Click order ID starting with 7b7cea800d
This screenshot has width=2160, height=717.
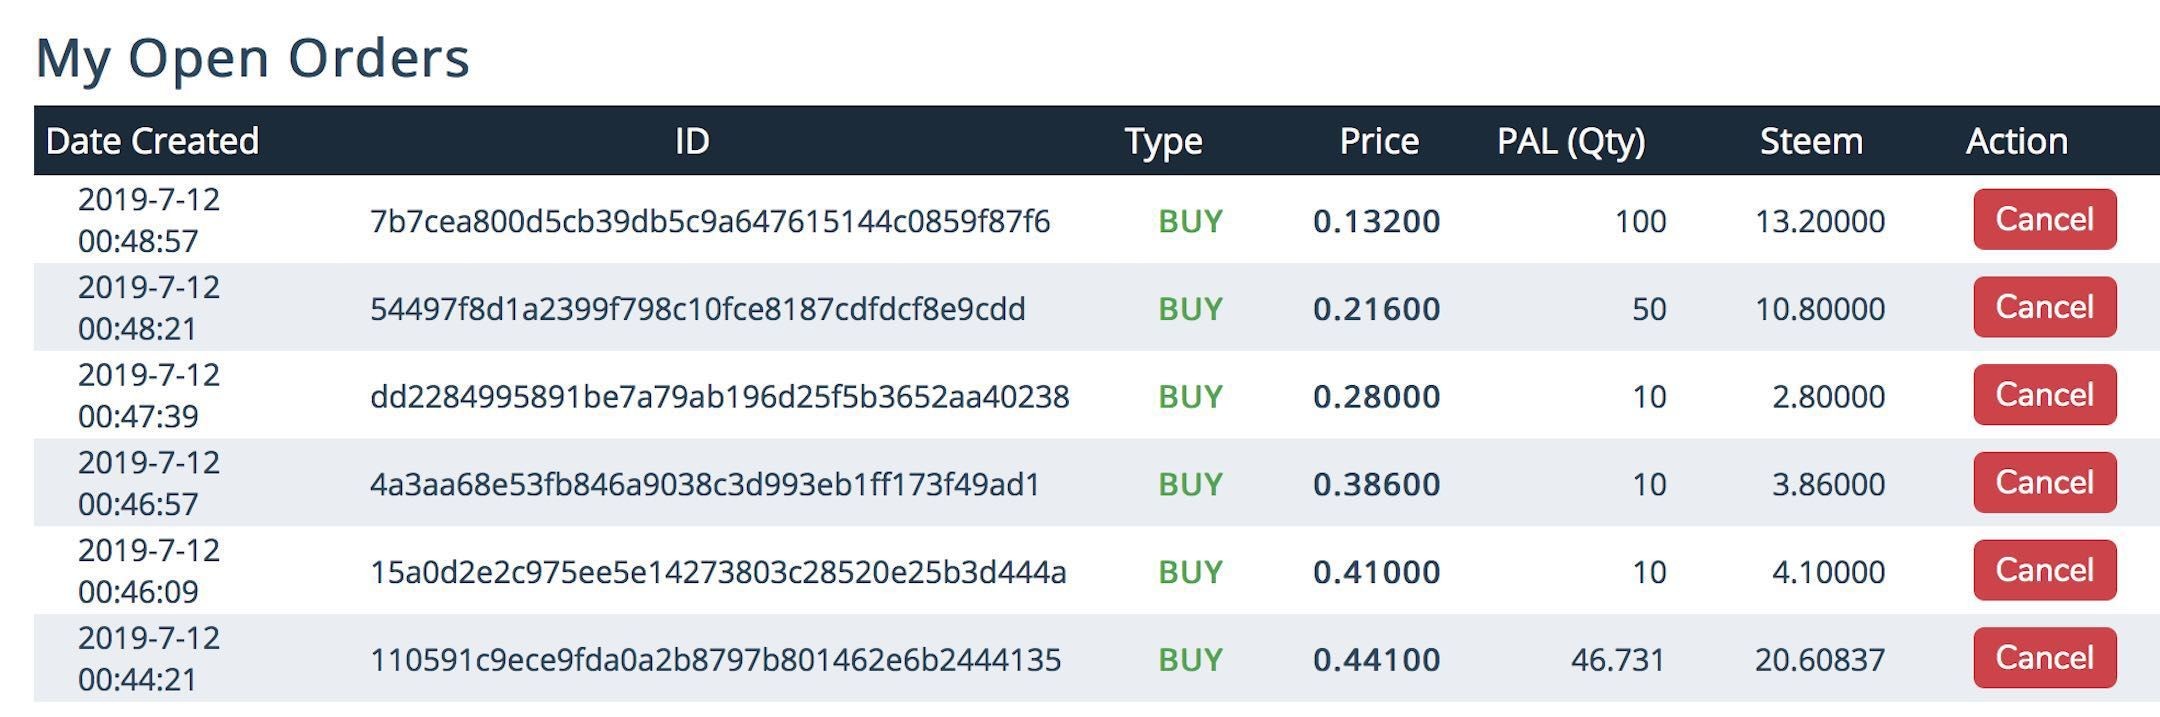(710, 221)
